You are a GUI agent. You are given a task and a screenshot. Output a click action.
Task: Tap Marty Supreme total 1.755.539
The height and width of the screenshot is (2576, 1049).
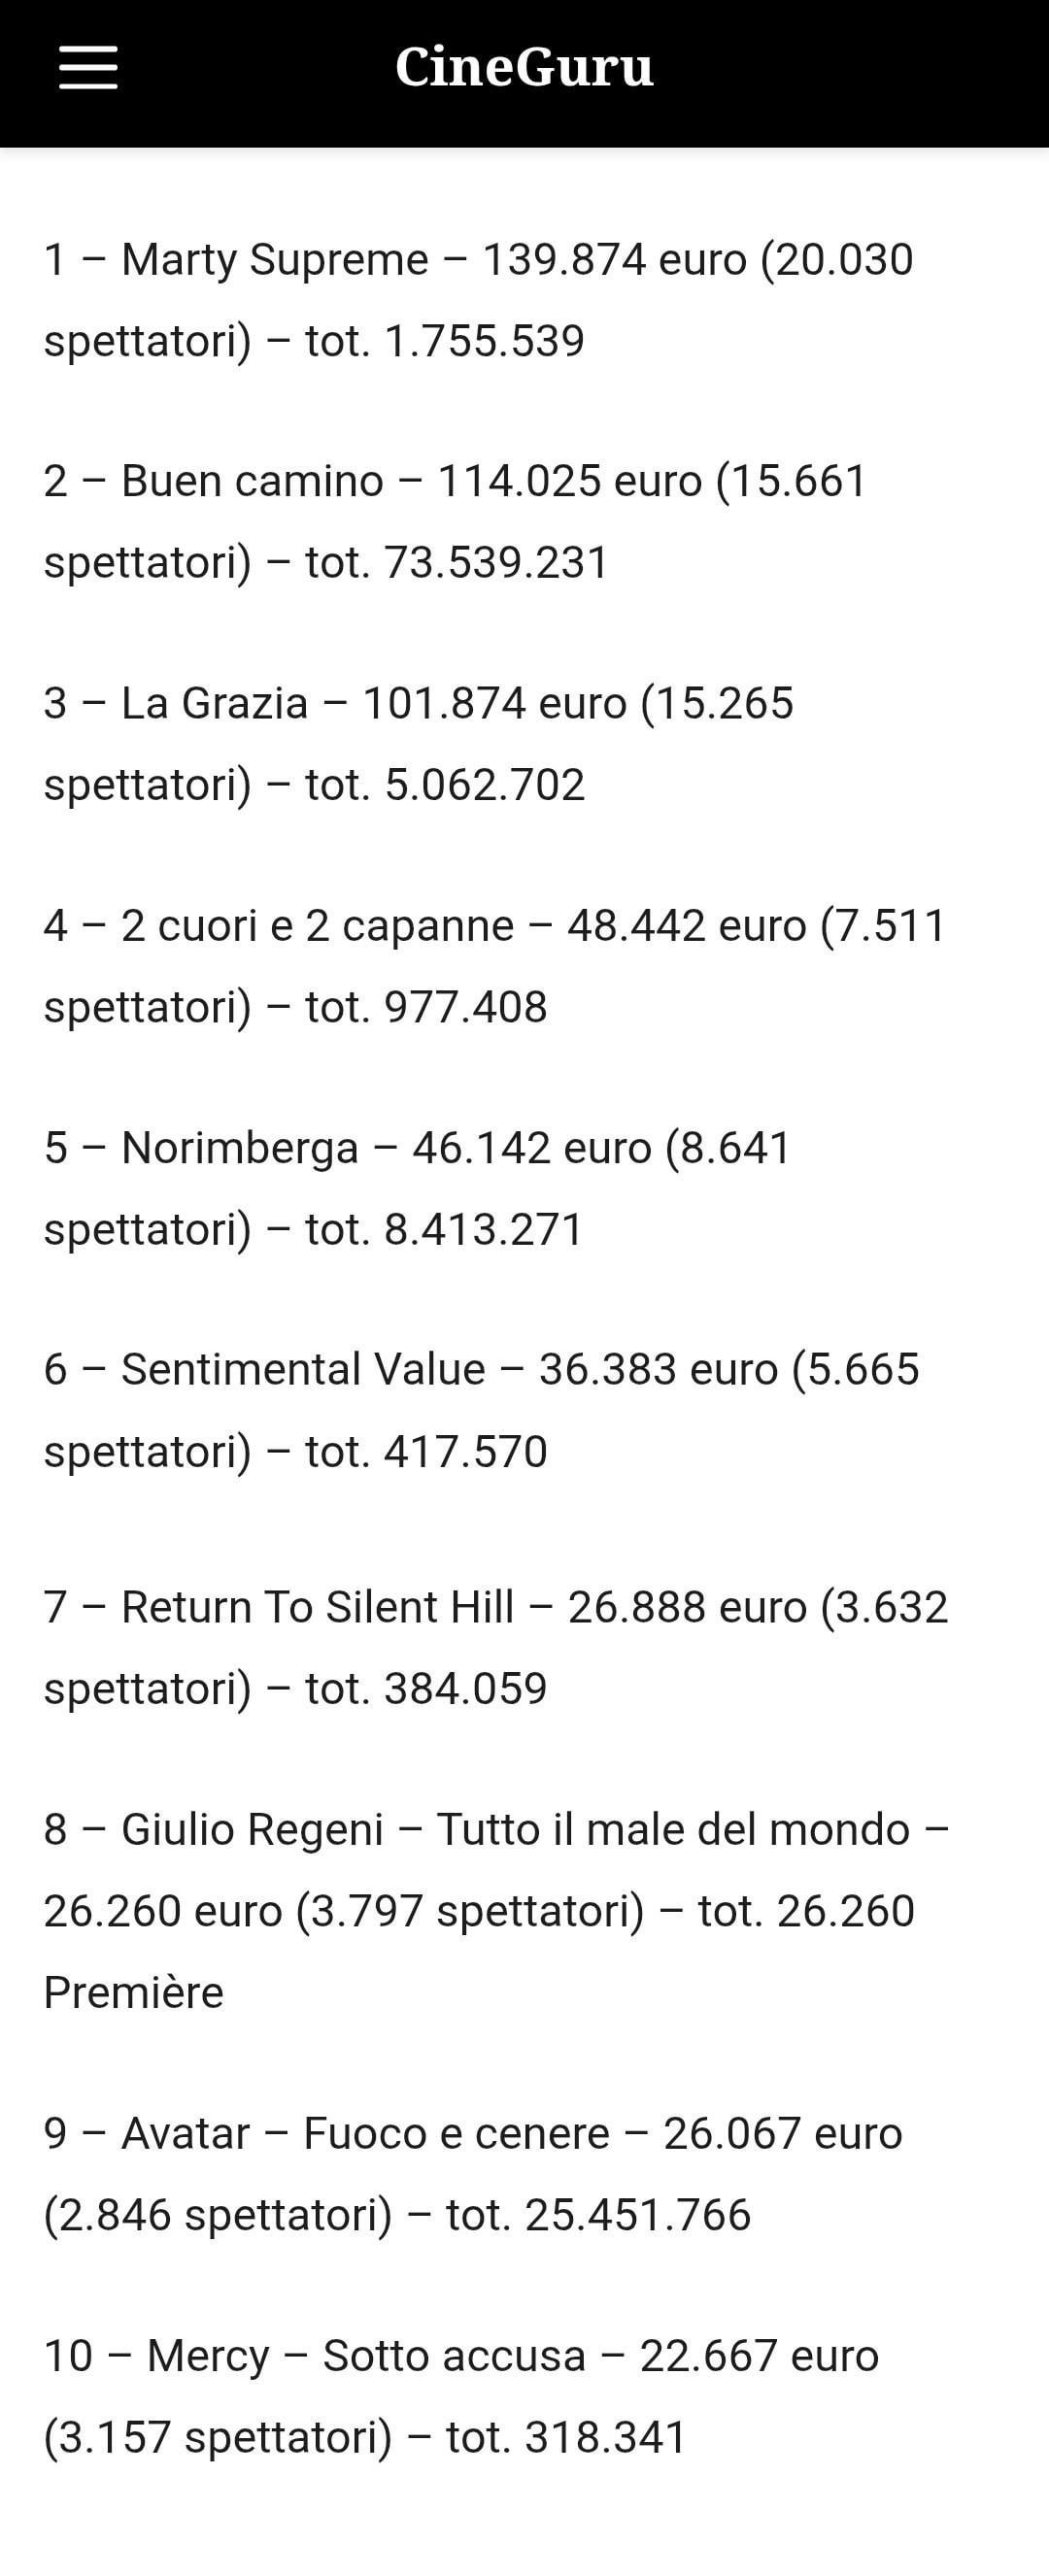(x=484, y=341)
